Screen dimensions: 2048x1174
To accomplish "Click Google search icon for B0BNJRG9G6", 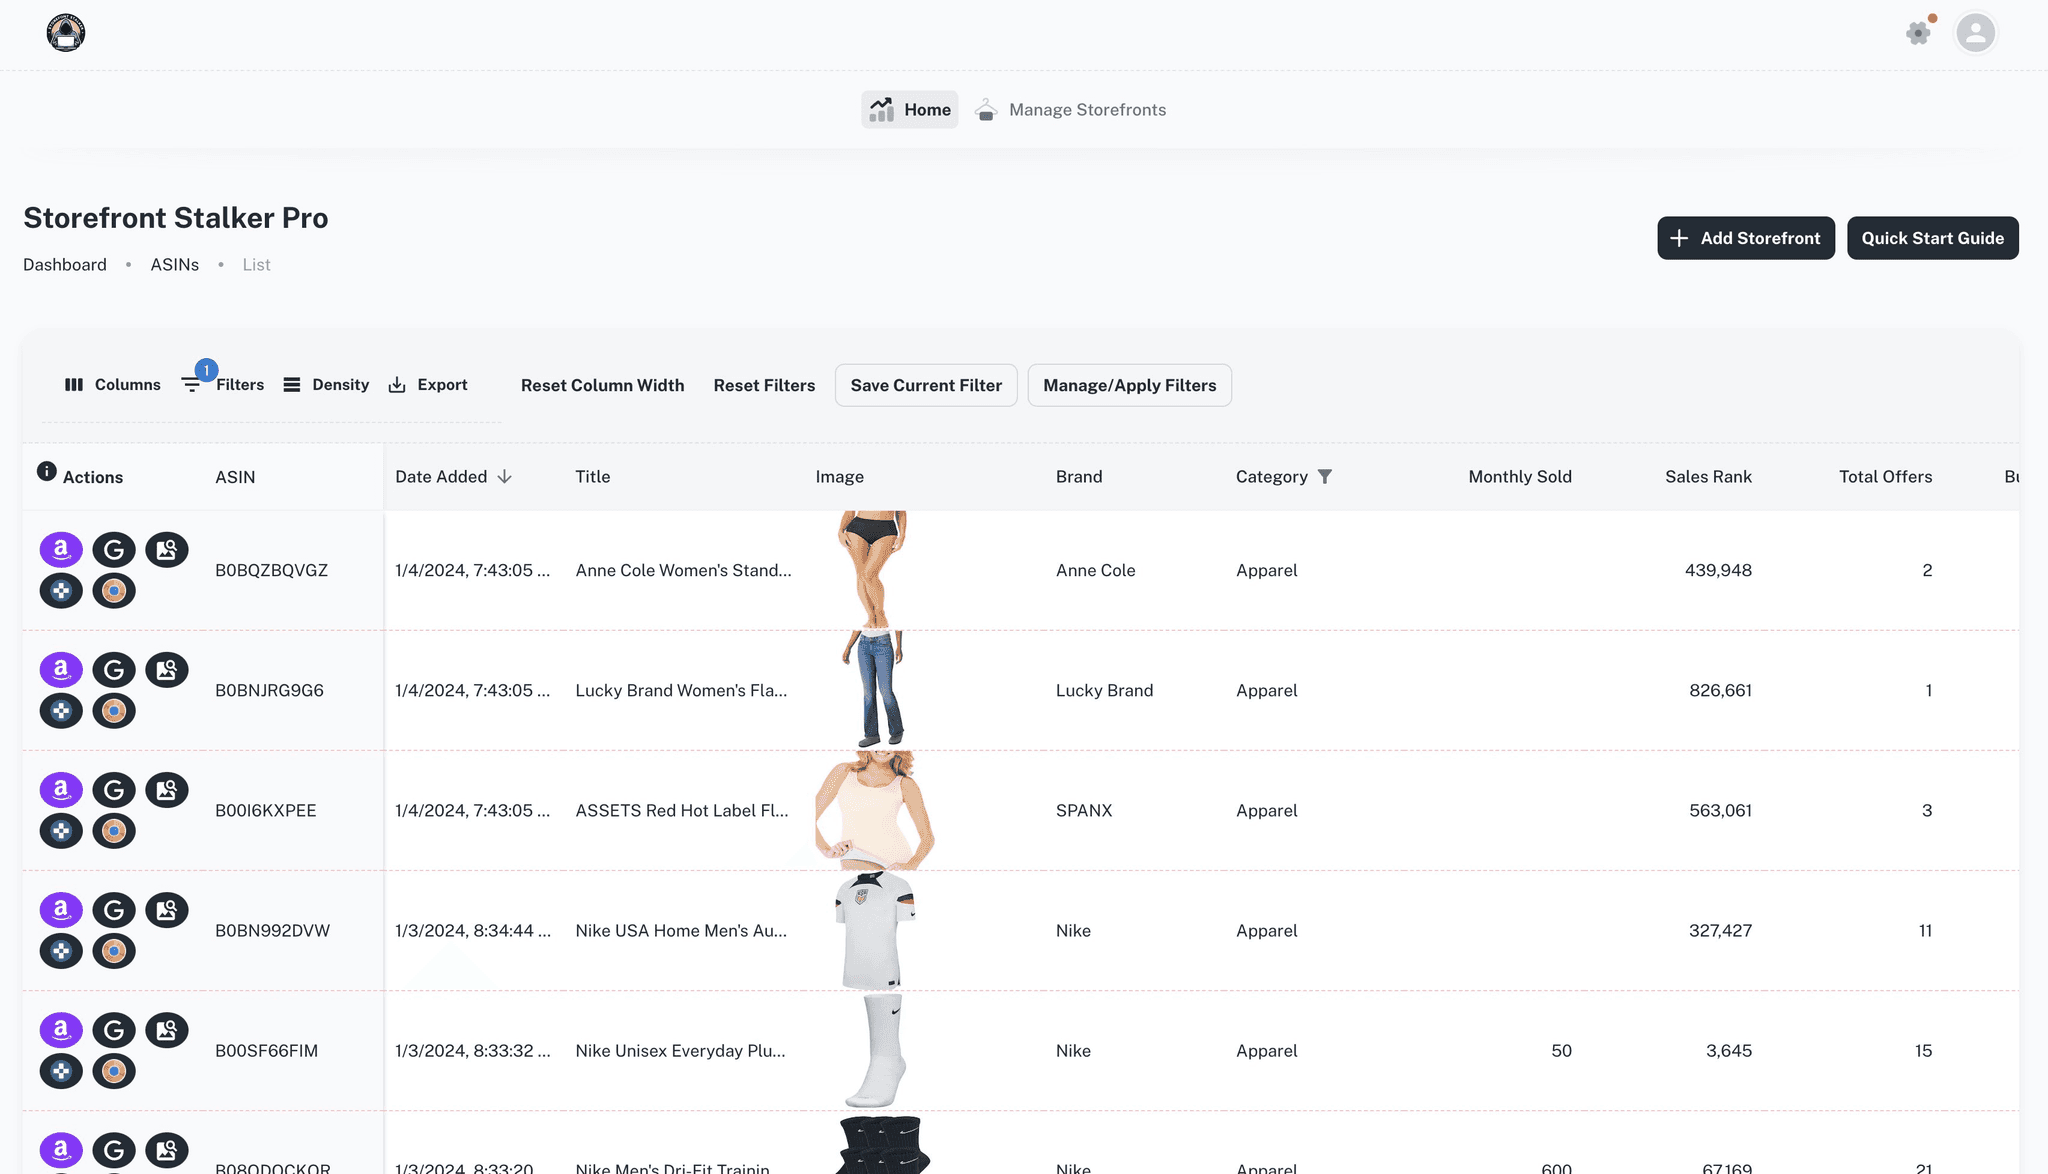I will coord(114,669).
